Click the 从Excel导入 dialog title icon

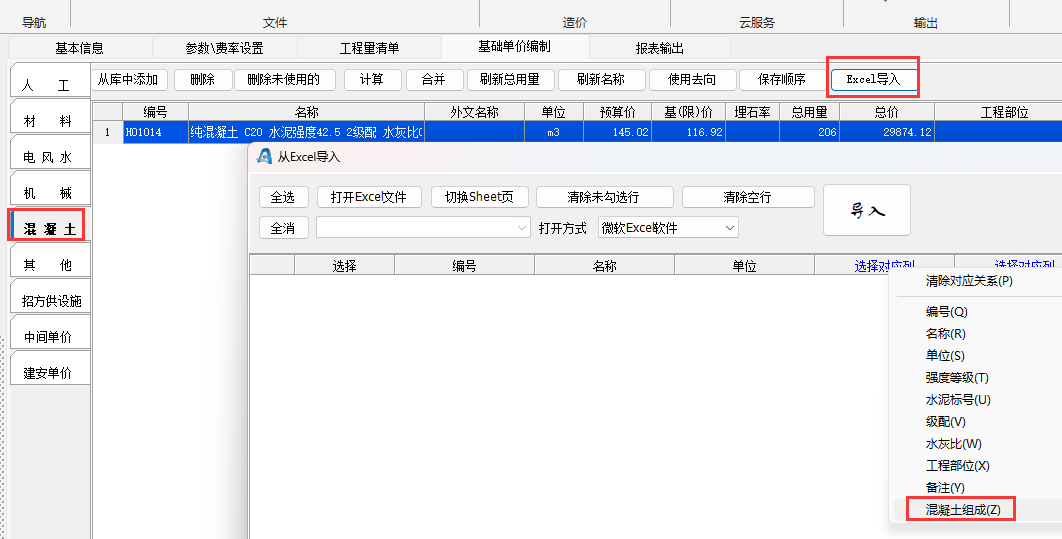[x=265, y=156]
